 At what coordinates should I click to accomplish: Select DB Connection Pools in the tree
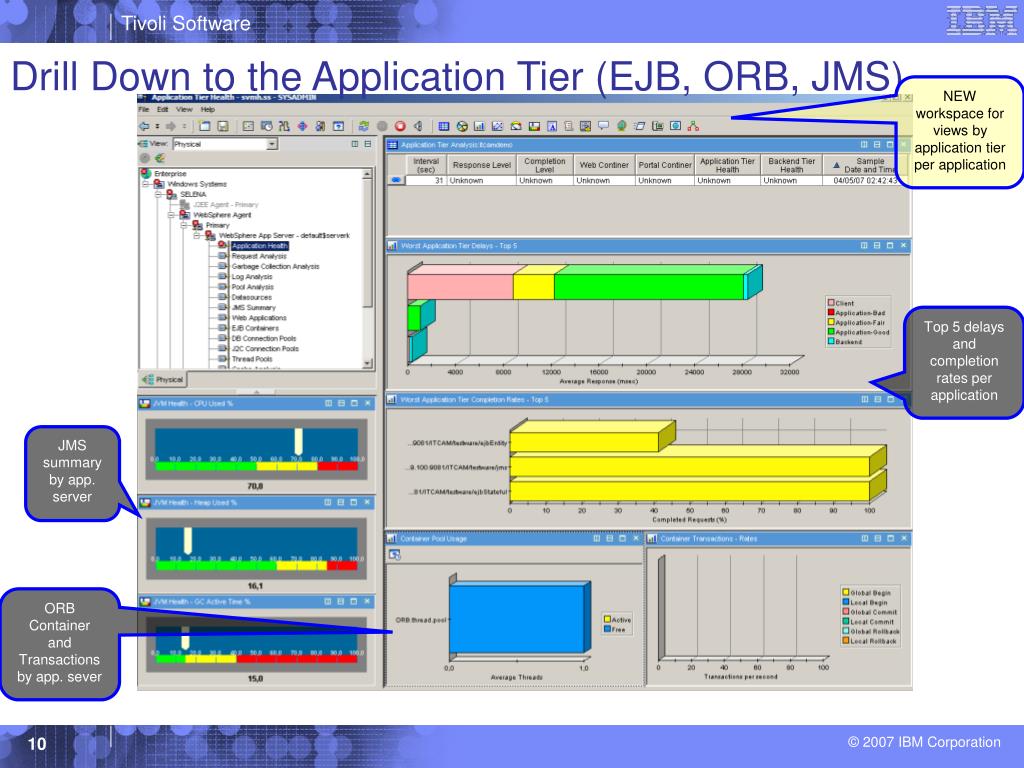point(264,338)
